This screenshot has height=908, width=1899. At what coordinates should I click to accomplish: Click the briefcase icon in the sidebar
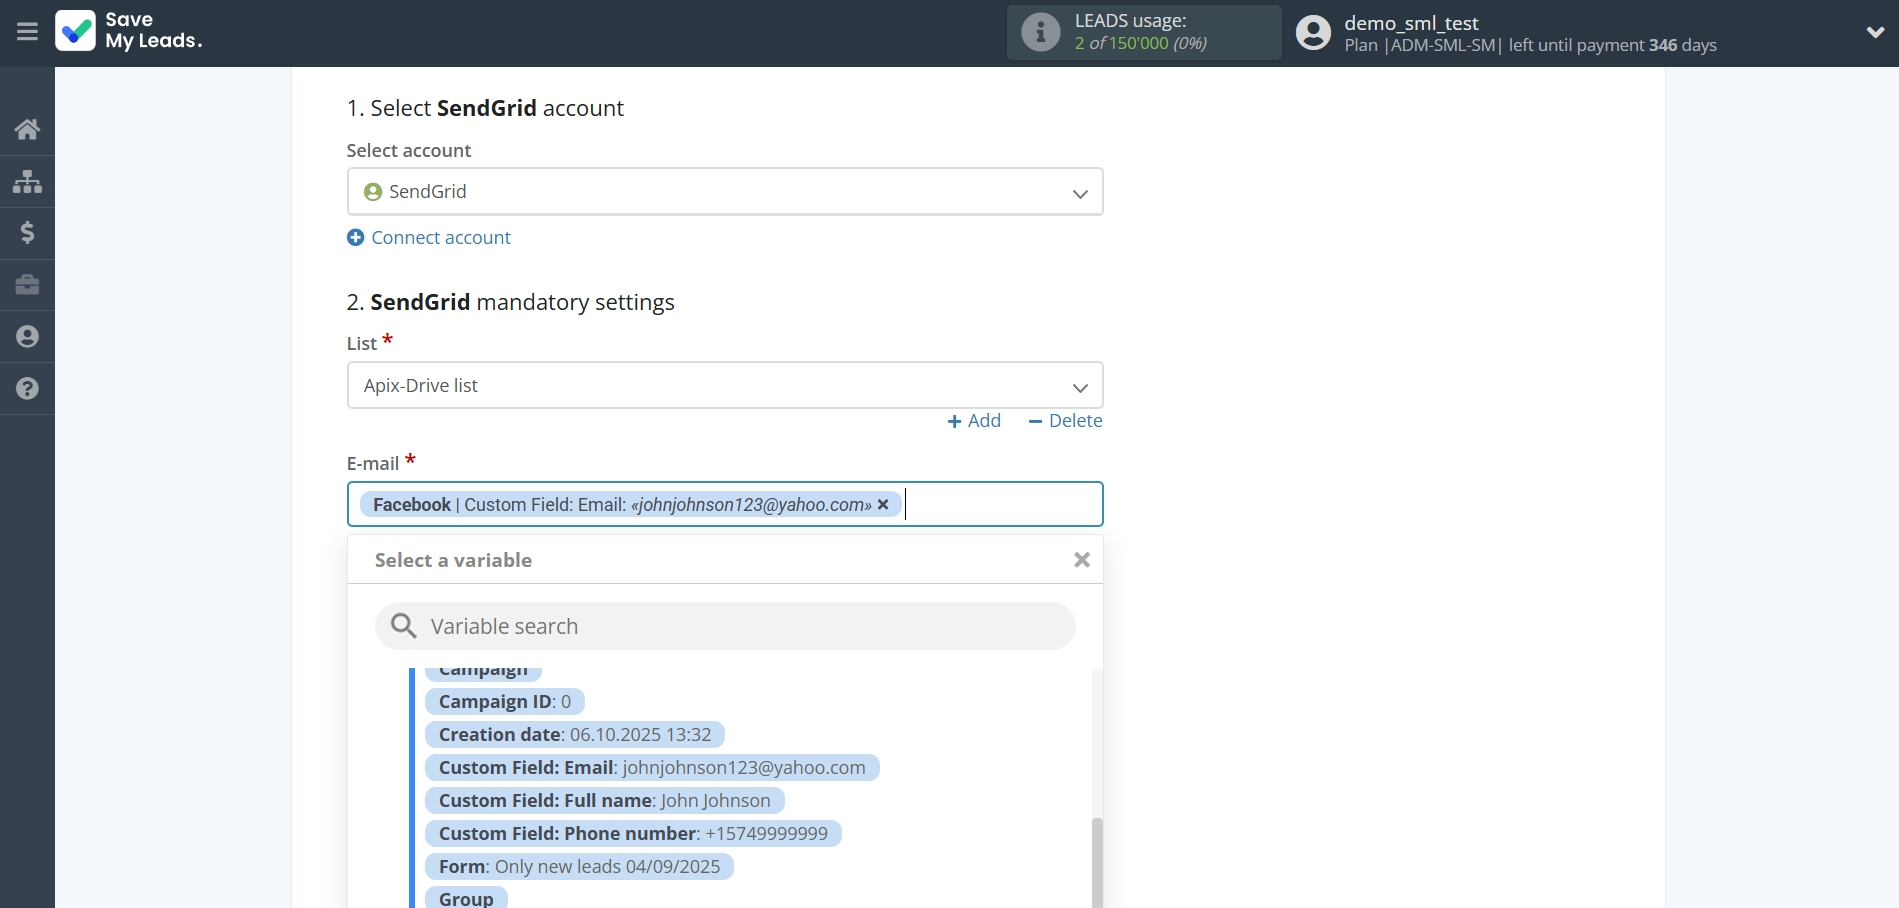coord(27,285)
